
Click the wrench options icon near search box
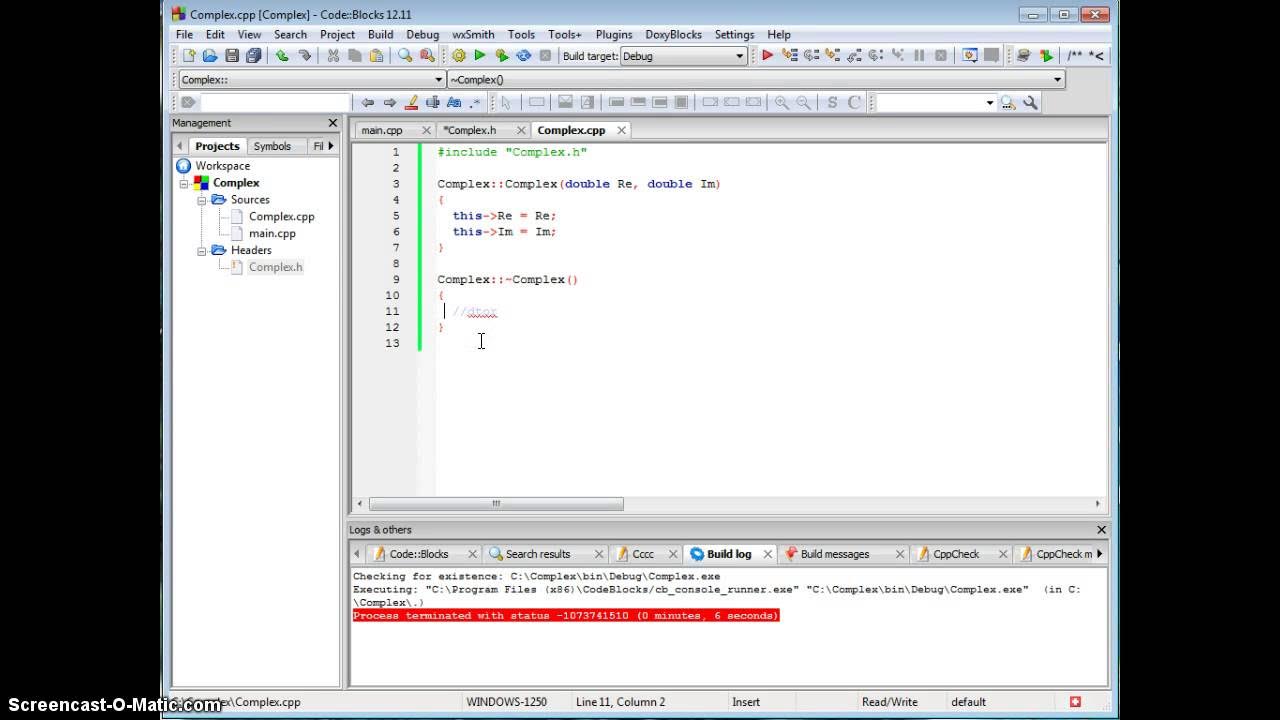point(1031,102)
